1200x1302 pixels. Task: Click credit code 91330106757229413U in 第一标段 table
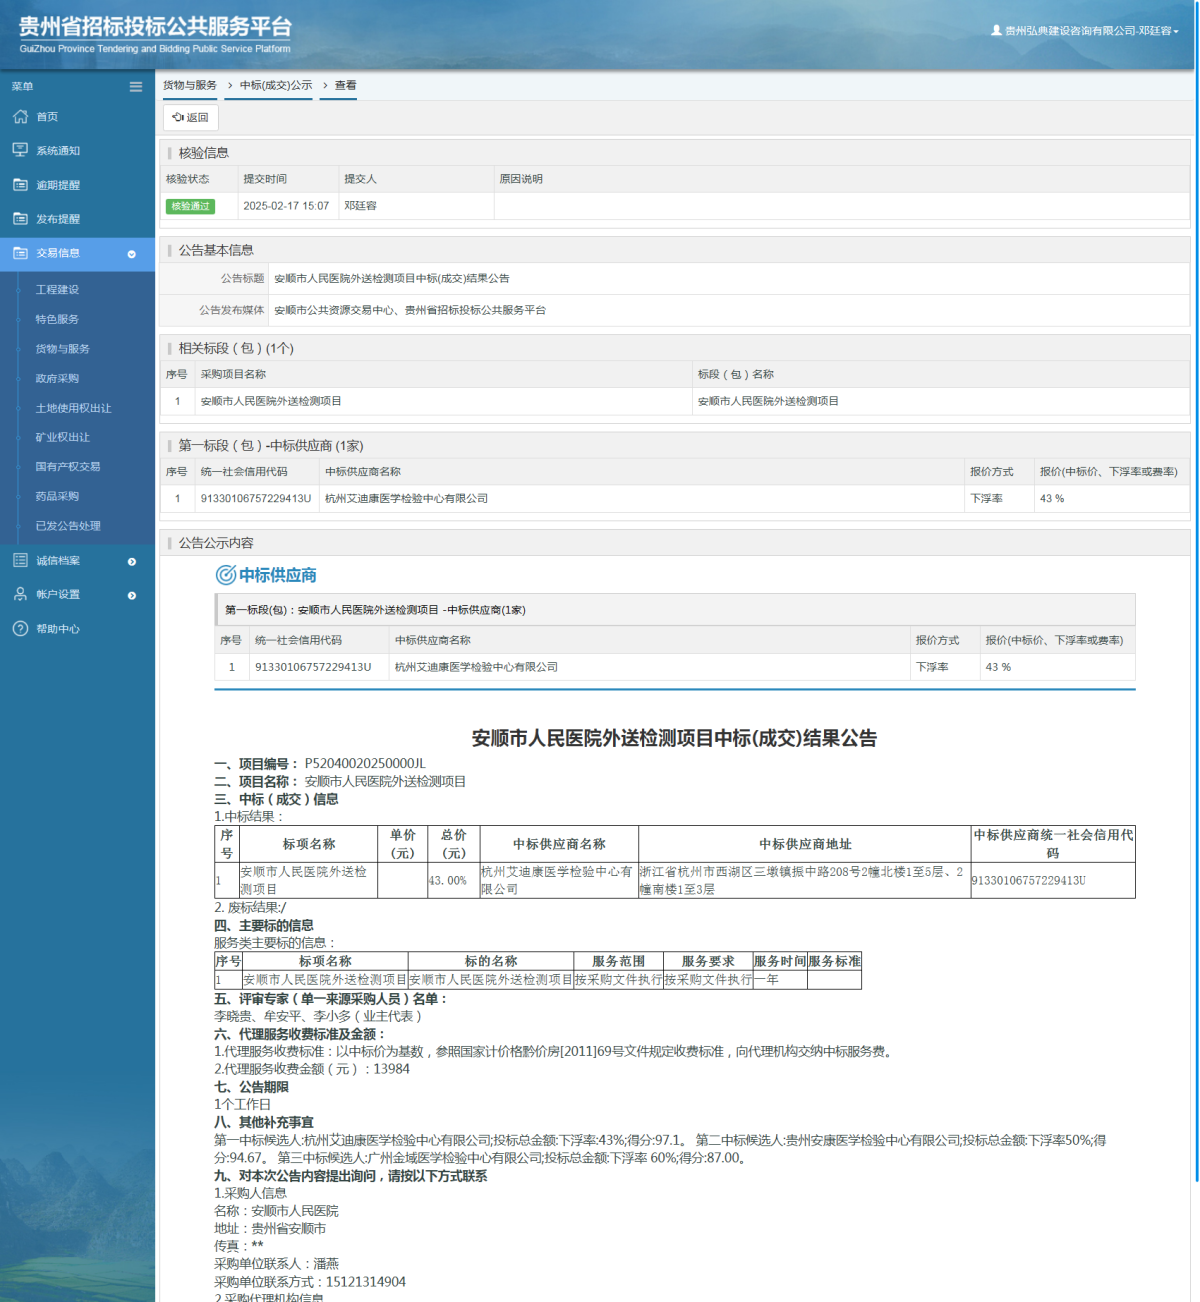click(256, 498)
